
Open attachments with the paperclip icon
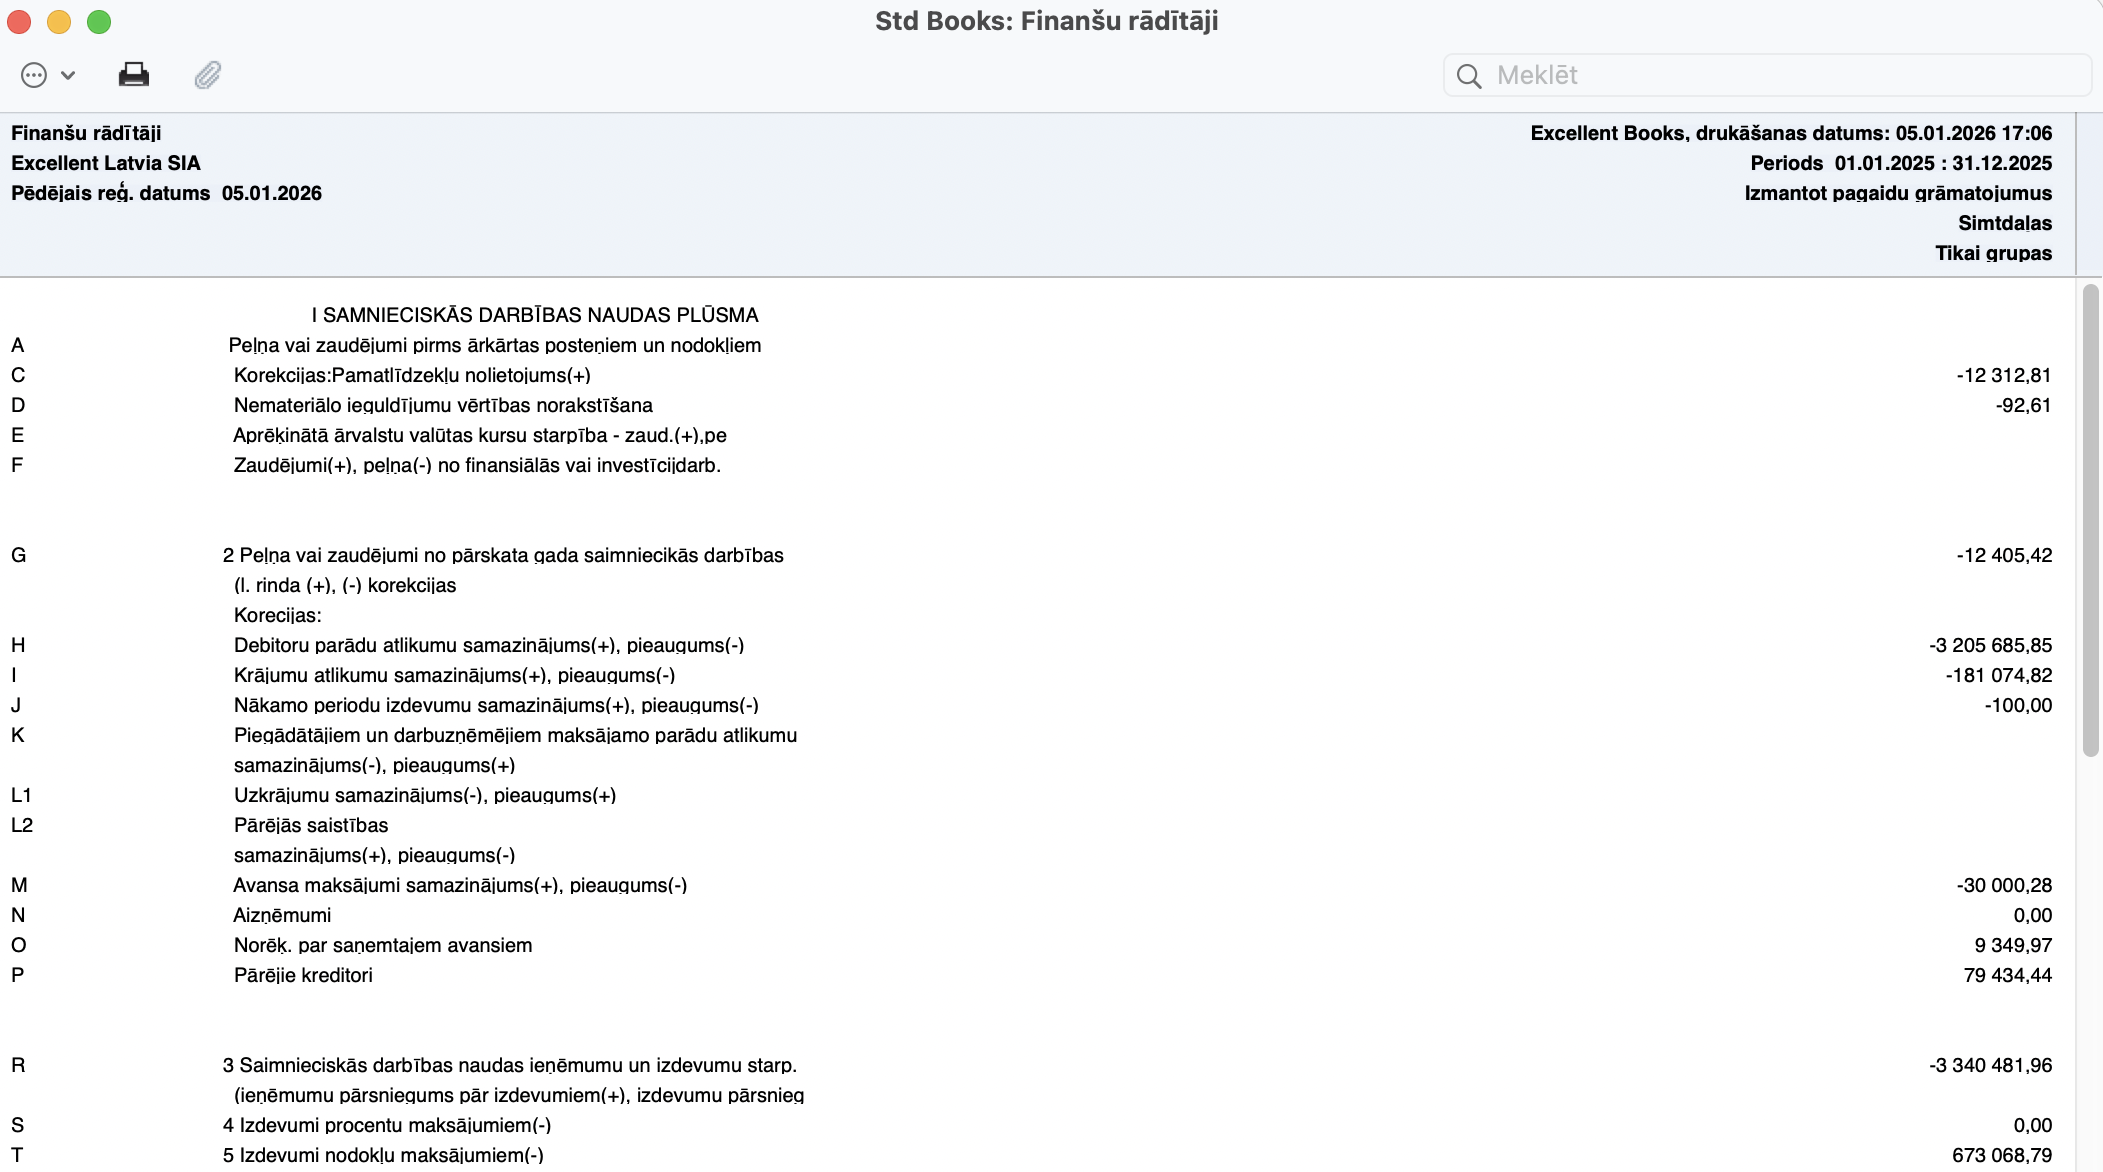pos(207,75)
